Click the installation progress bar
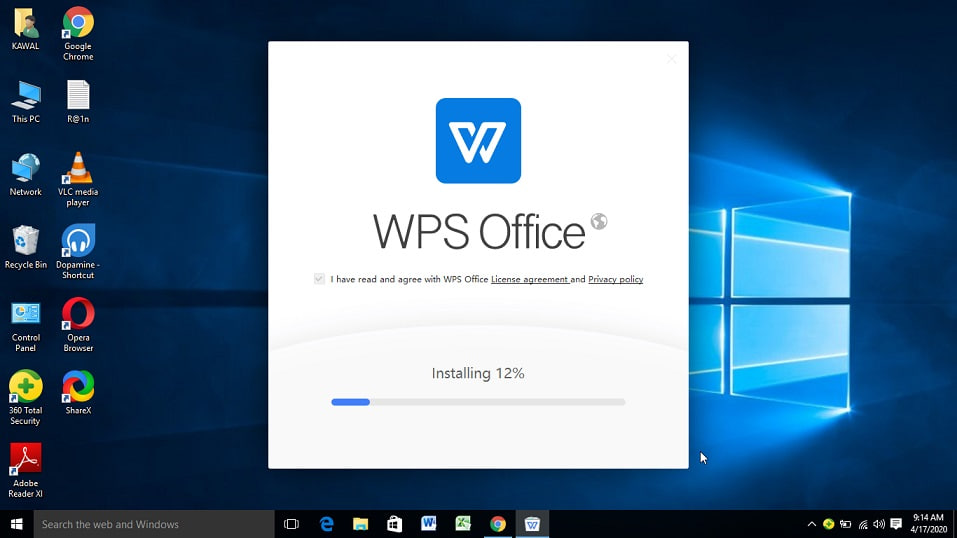957x538 pixels. [x=478, y=402]
